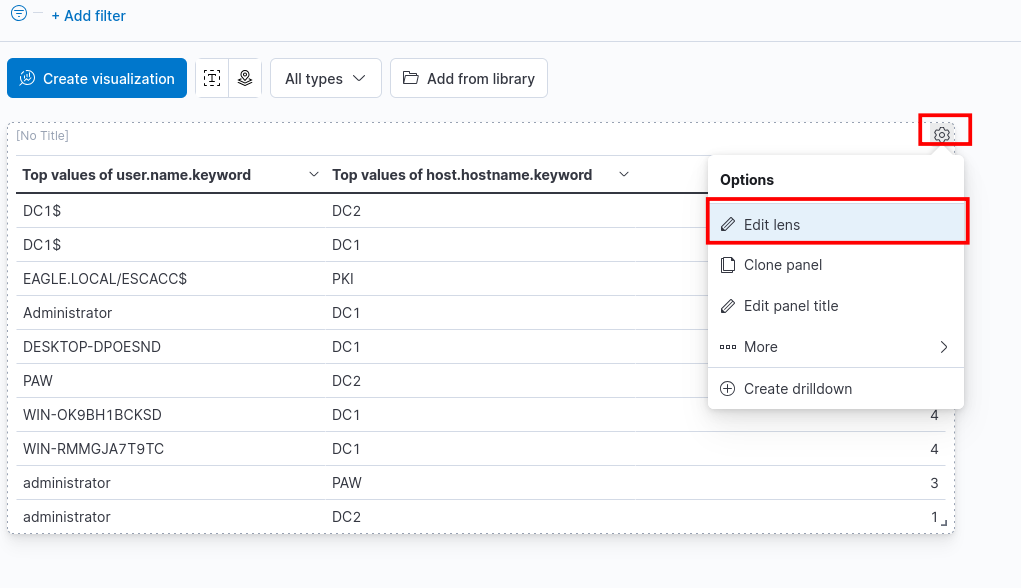Image resolution: width=1021 pixels, height=588 pixels.
Task: Click the plus icon beside Create drilldown
Action: point(728,389)
